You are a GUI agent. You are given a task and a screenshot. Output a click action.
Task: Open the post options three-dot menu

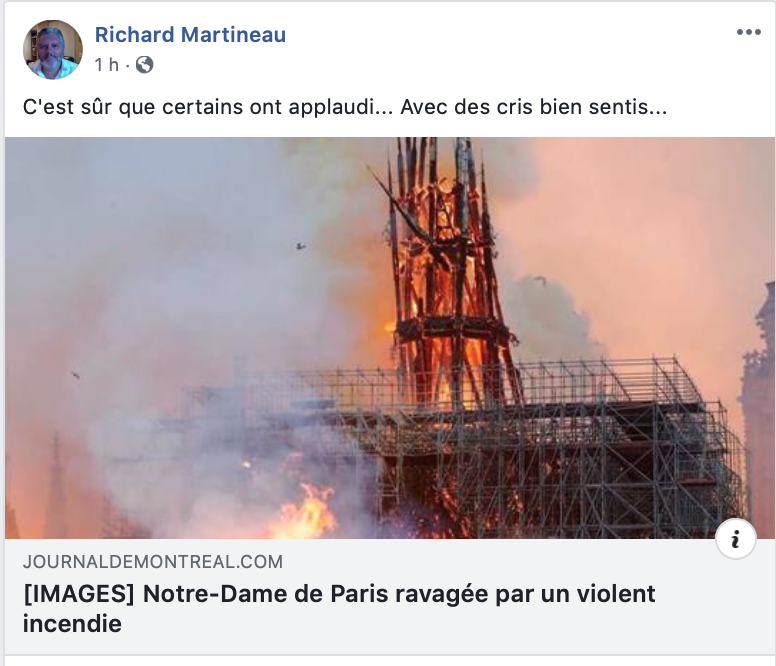point(748,33)
